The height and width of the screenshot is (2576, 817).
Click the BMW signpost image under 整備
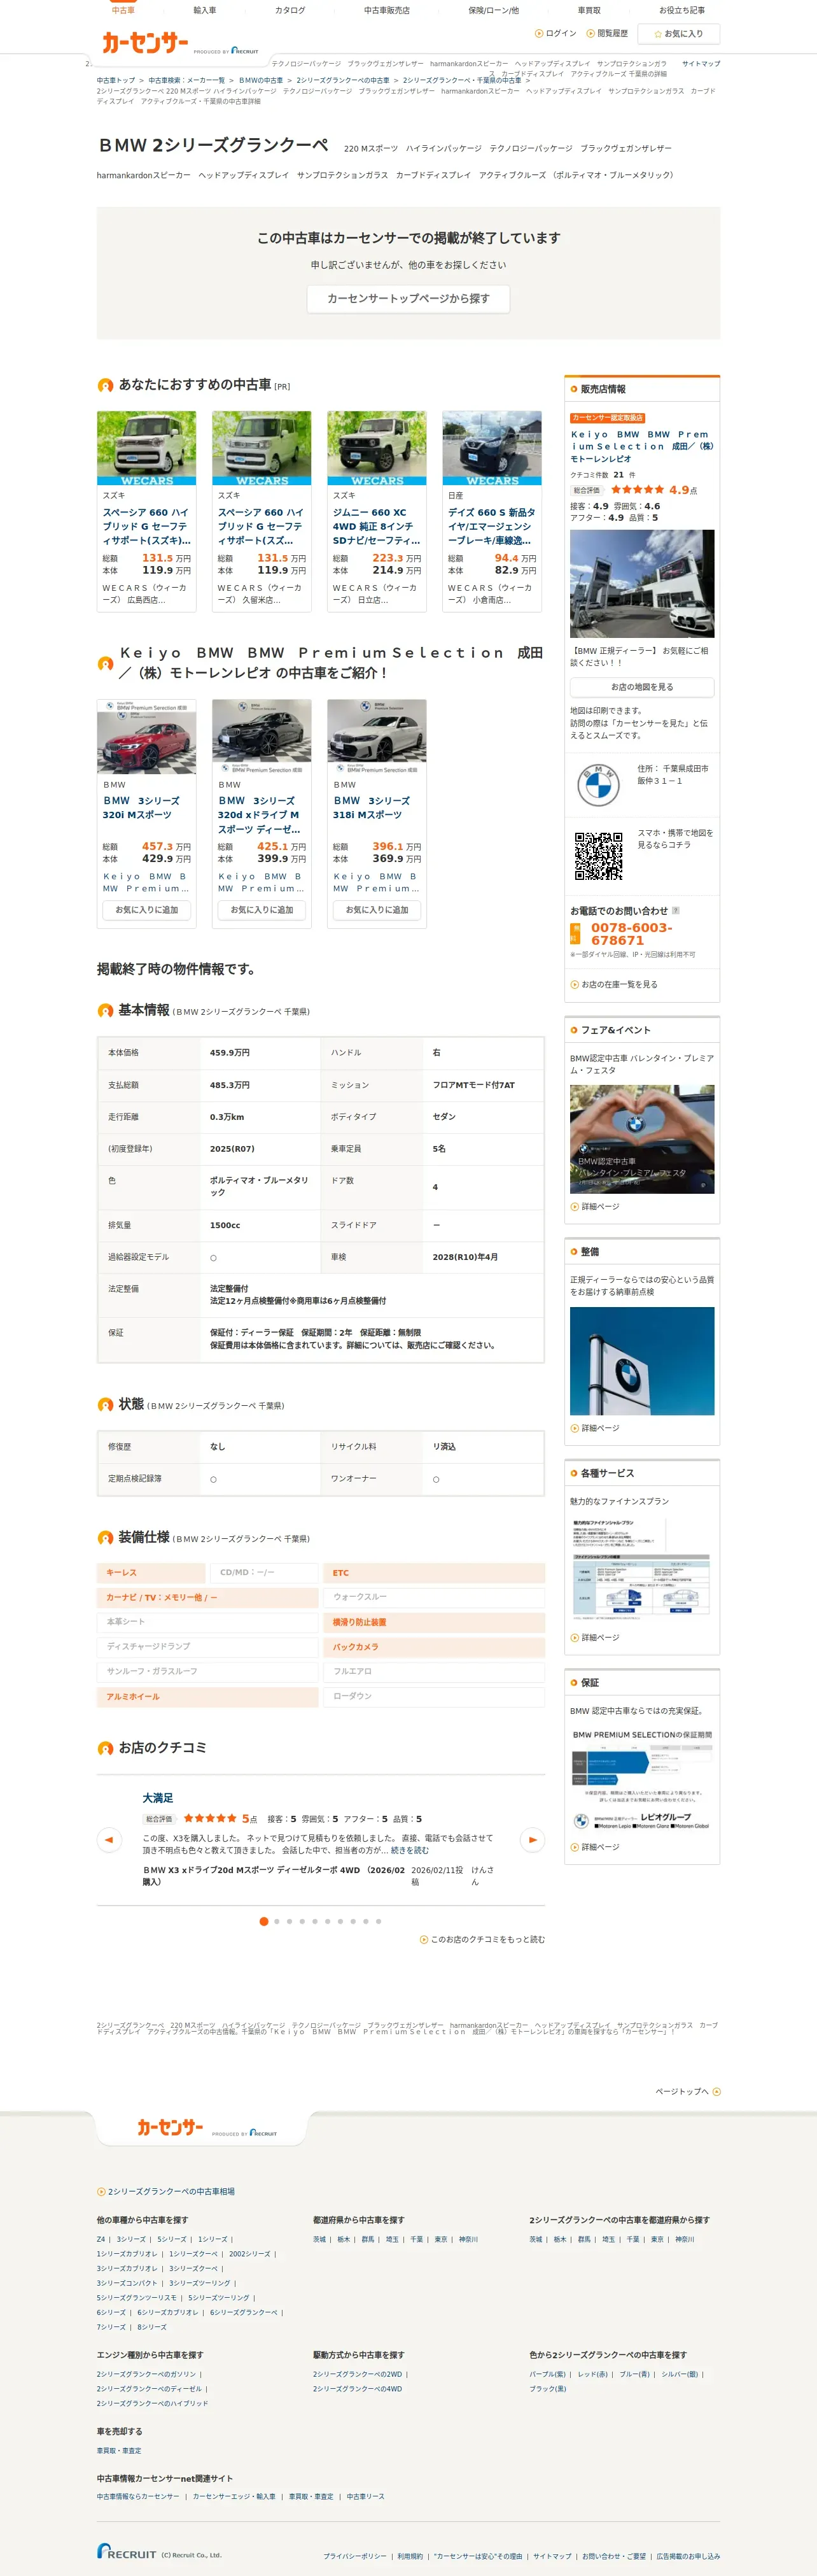[x=642, y=1361]
